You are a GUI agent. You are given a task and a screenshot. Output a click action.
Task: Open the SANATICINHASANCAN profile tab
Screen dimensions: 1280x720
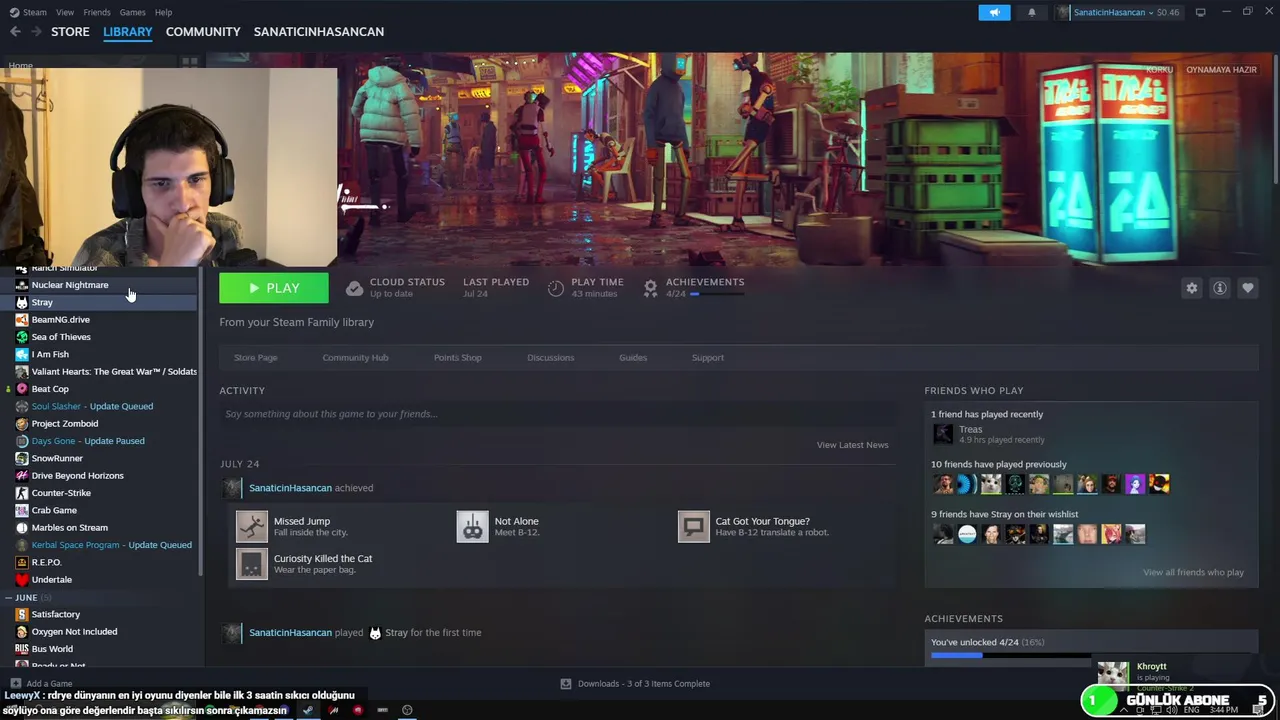[x=319, y=32]
